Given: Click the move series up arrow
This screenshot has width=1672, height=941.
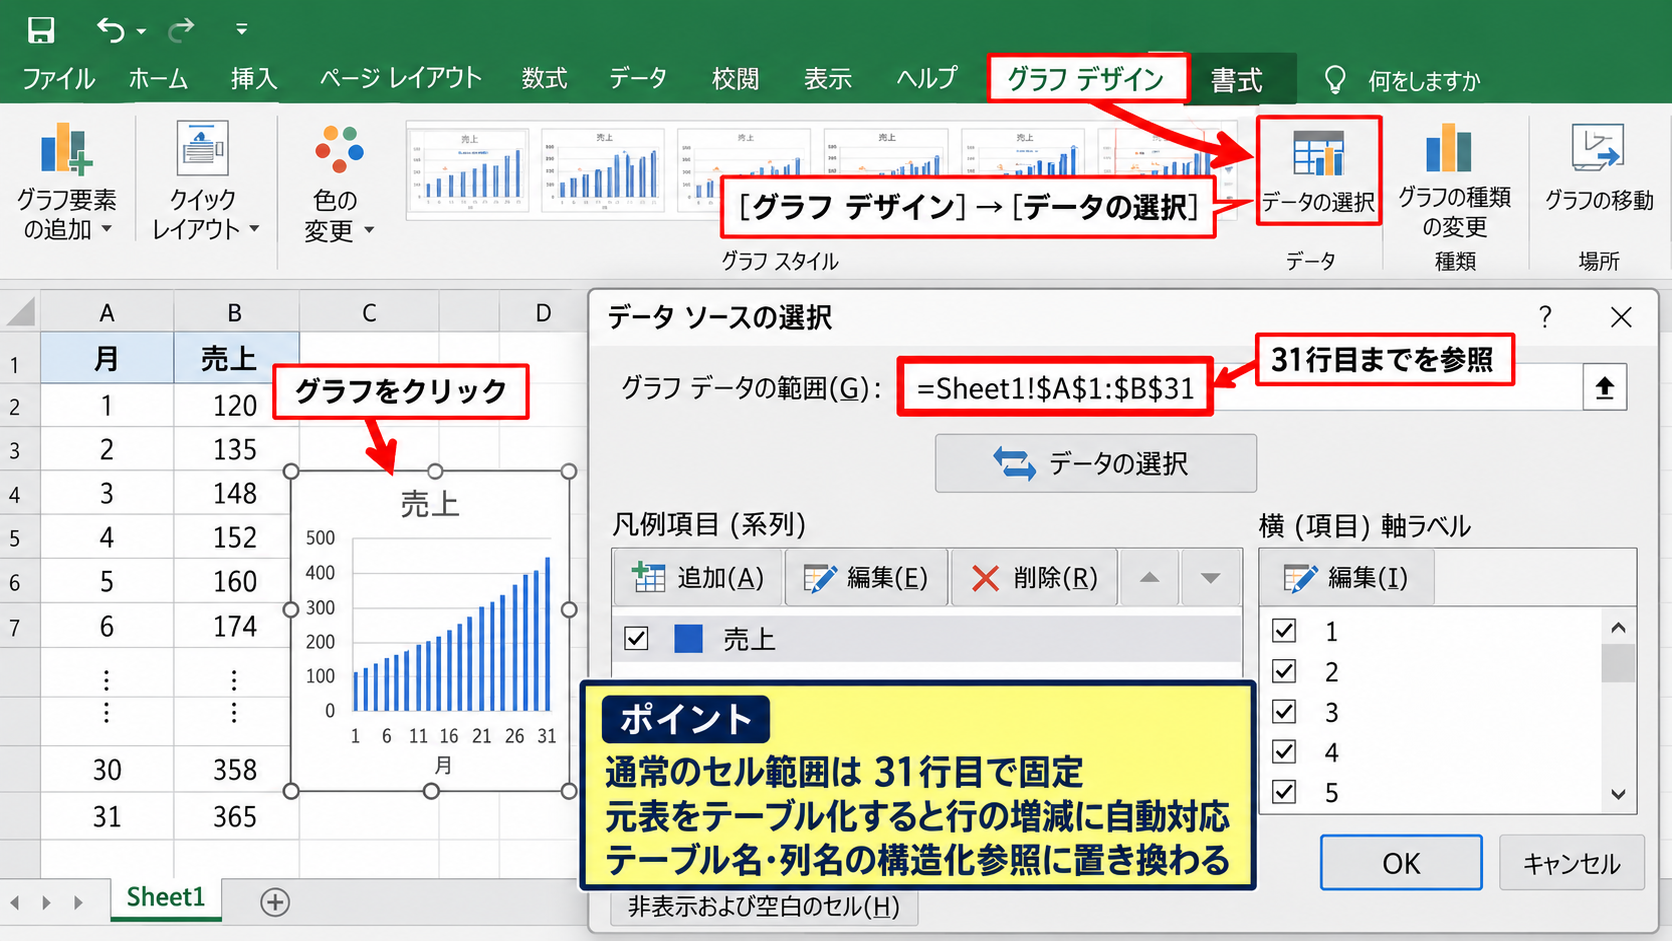Looking at the screenshot, I should 1150,577.
